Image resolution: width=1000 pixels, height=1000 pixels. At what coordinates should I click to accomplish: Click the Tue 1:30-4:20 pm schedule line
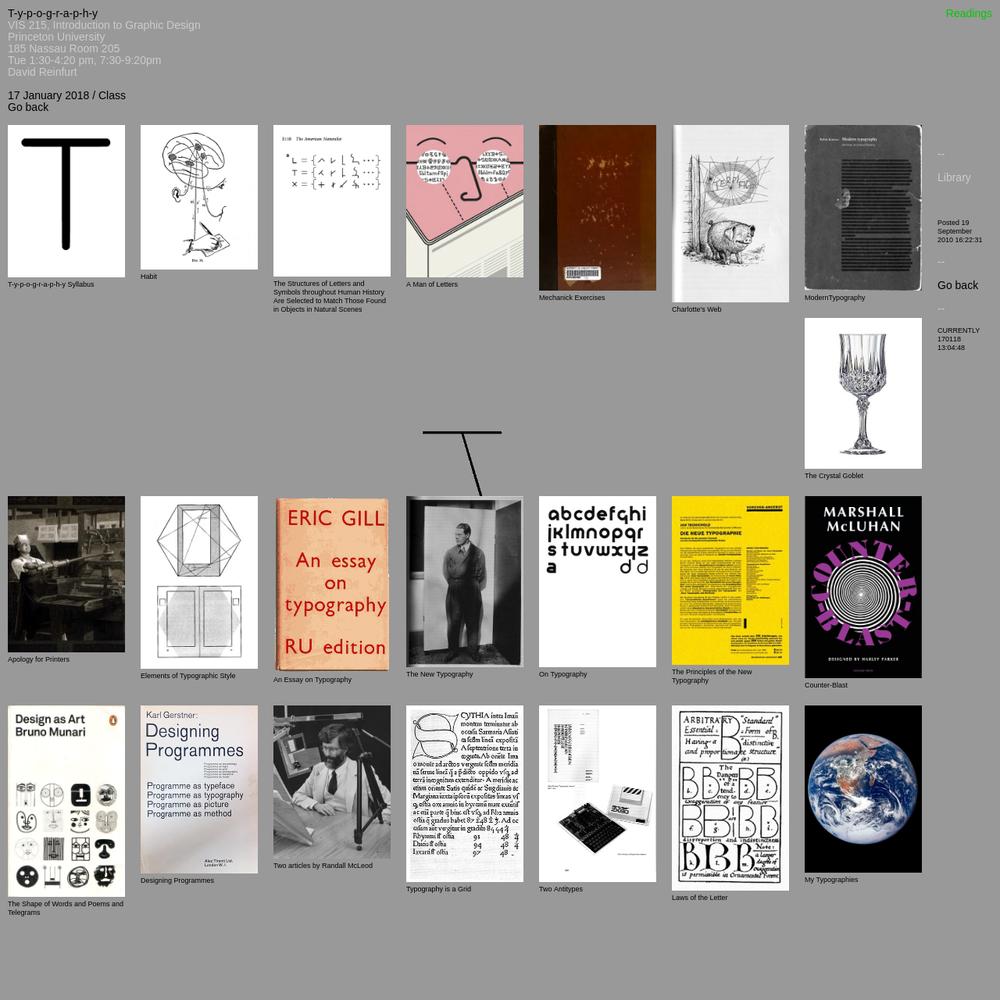pyautogui.click(x=84, y=60)
